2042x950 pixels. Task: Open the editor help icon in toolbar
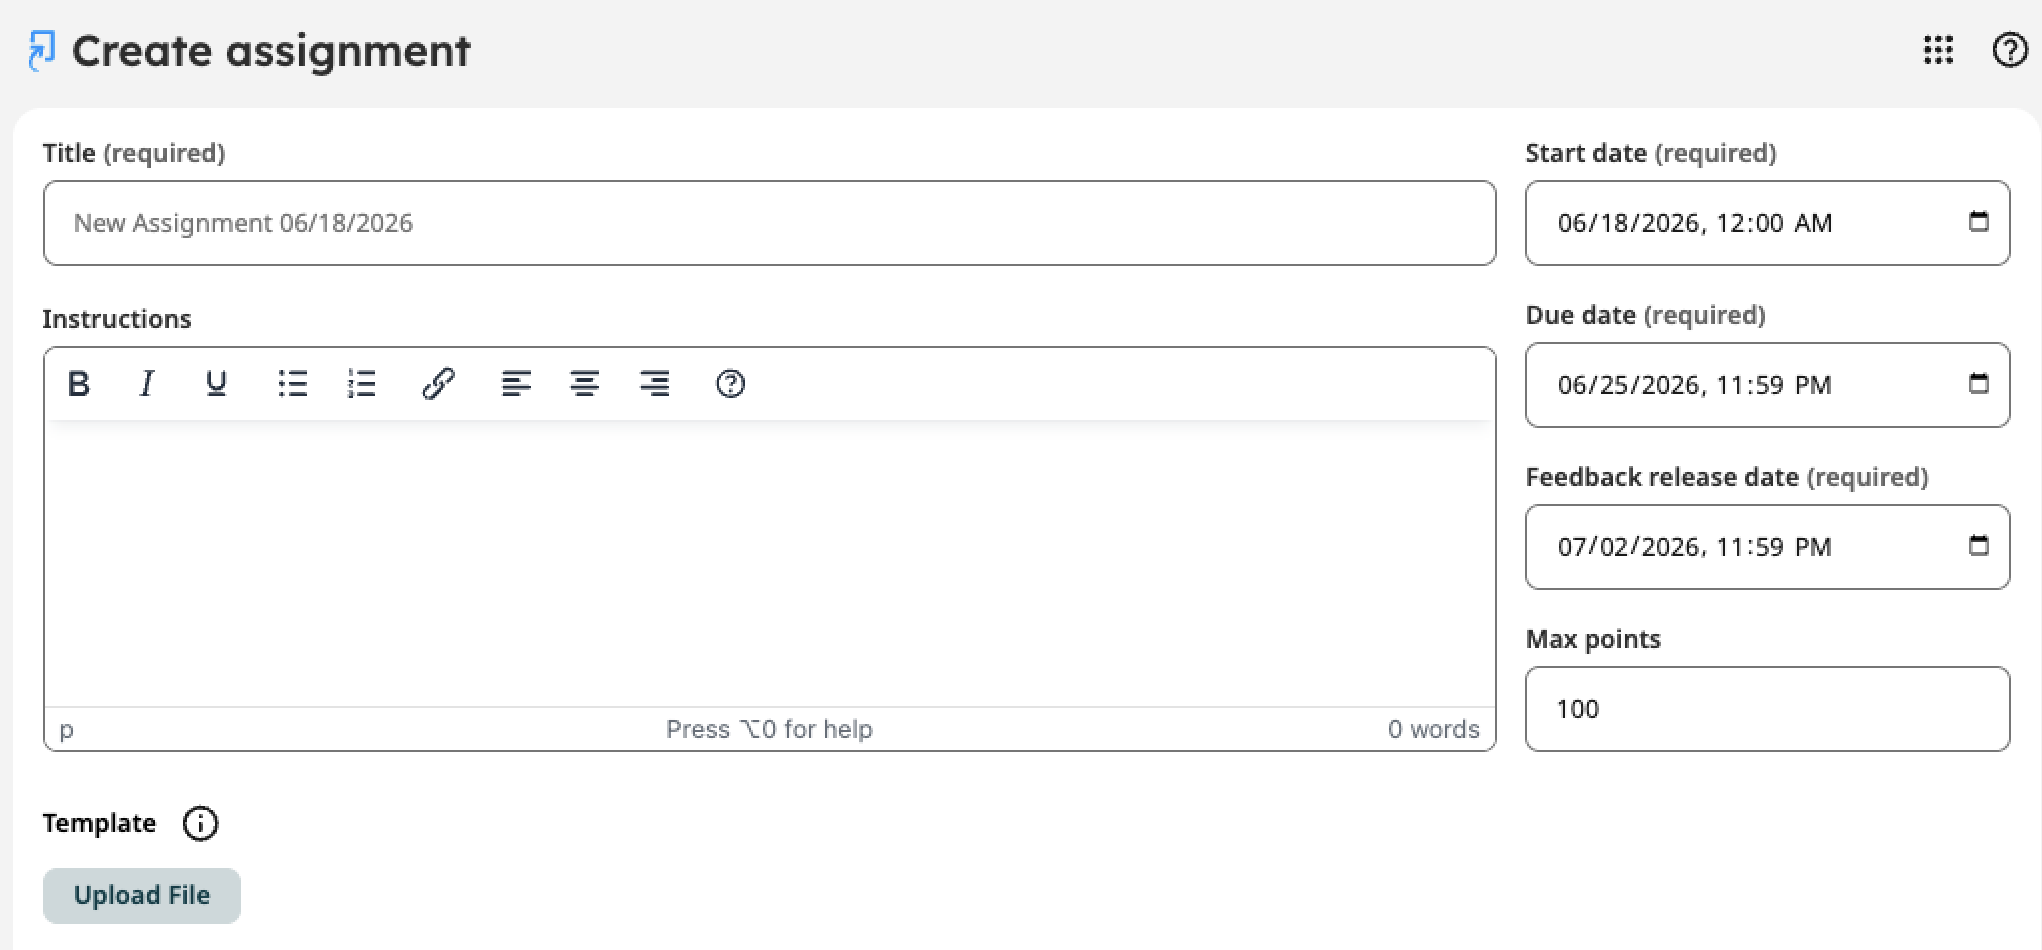(x=731, y=384)
